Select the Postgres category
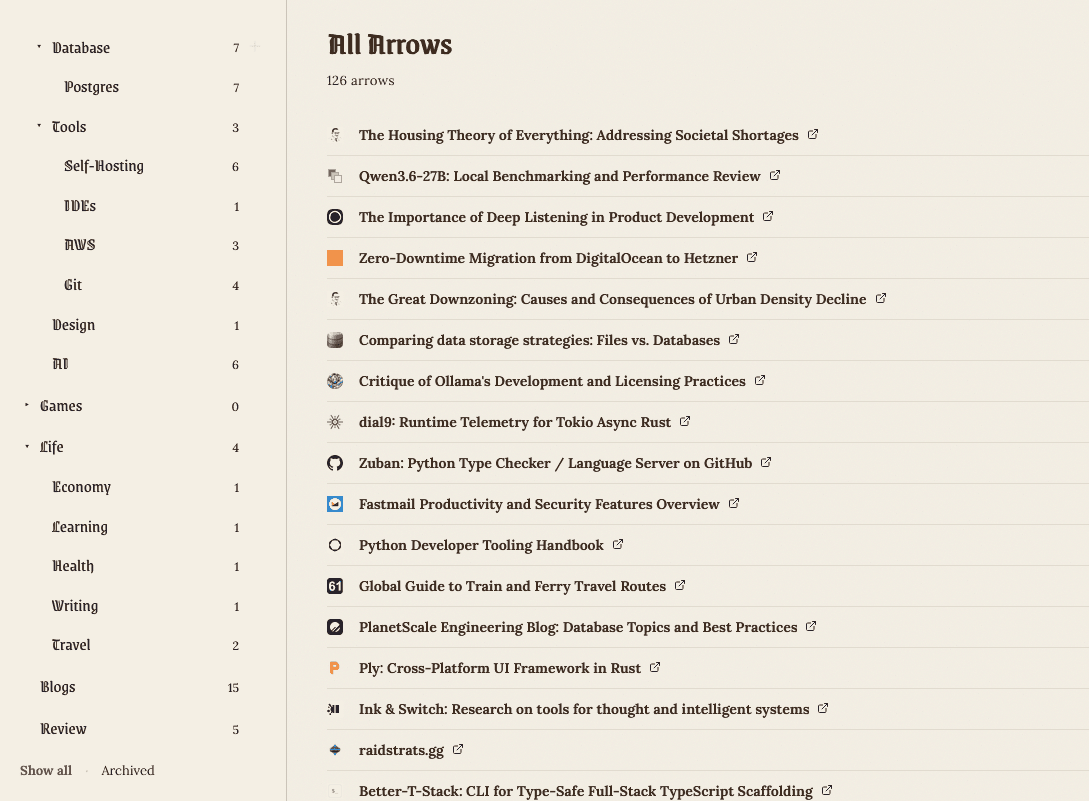This screenshot has width=1089, height=801. pyautogui.click(x=92, y=87)
